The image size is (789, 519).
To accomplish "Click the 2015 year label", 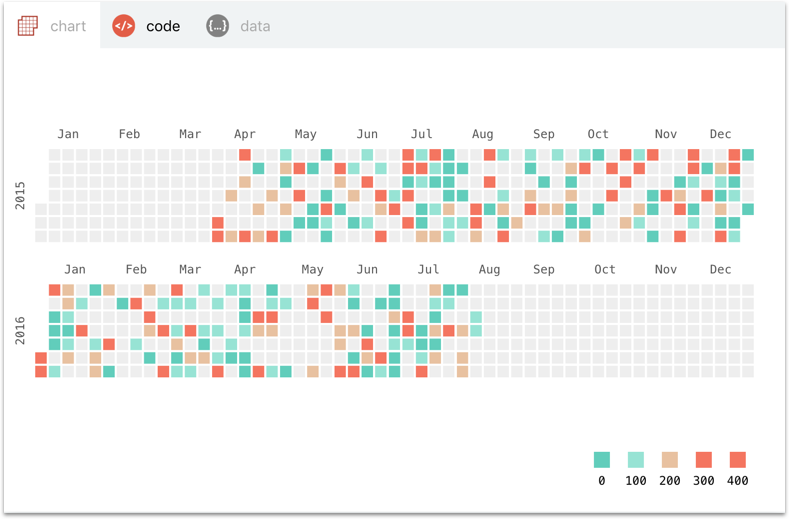I will tap(21, 195).
